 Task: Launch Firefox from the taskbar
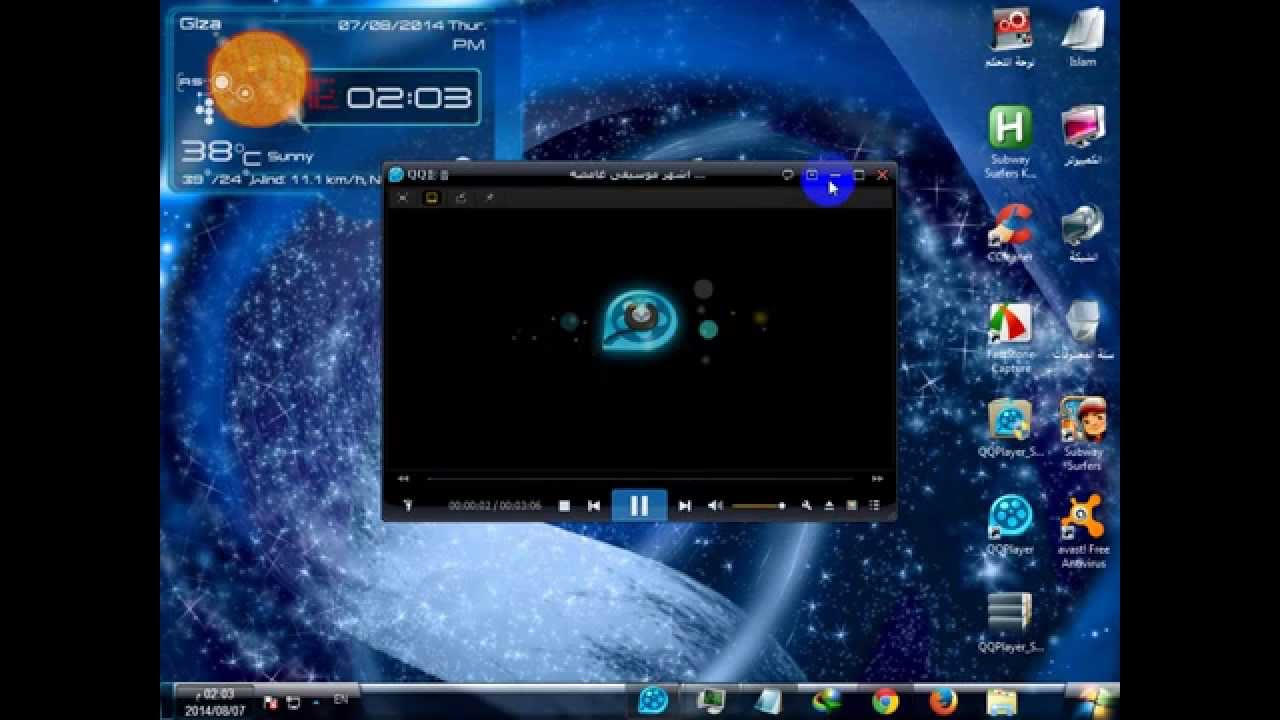click(x=943, y=702)
